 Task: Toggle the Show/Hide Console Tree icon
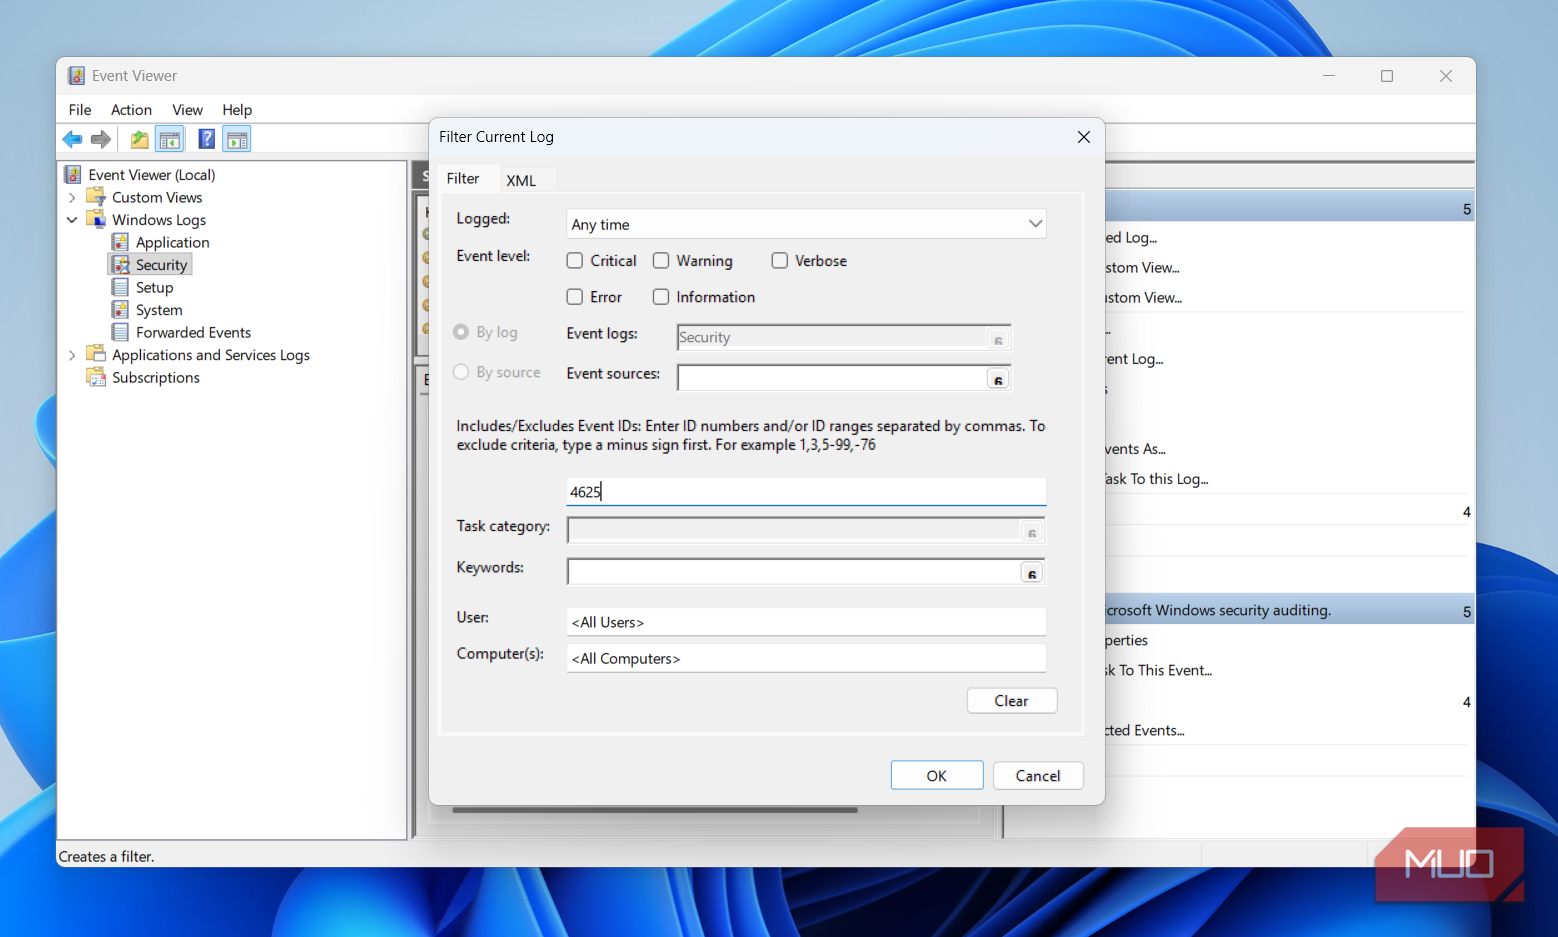tap(170, 139)
